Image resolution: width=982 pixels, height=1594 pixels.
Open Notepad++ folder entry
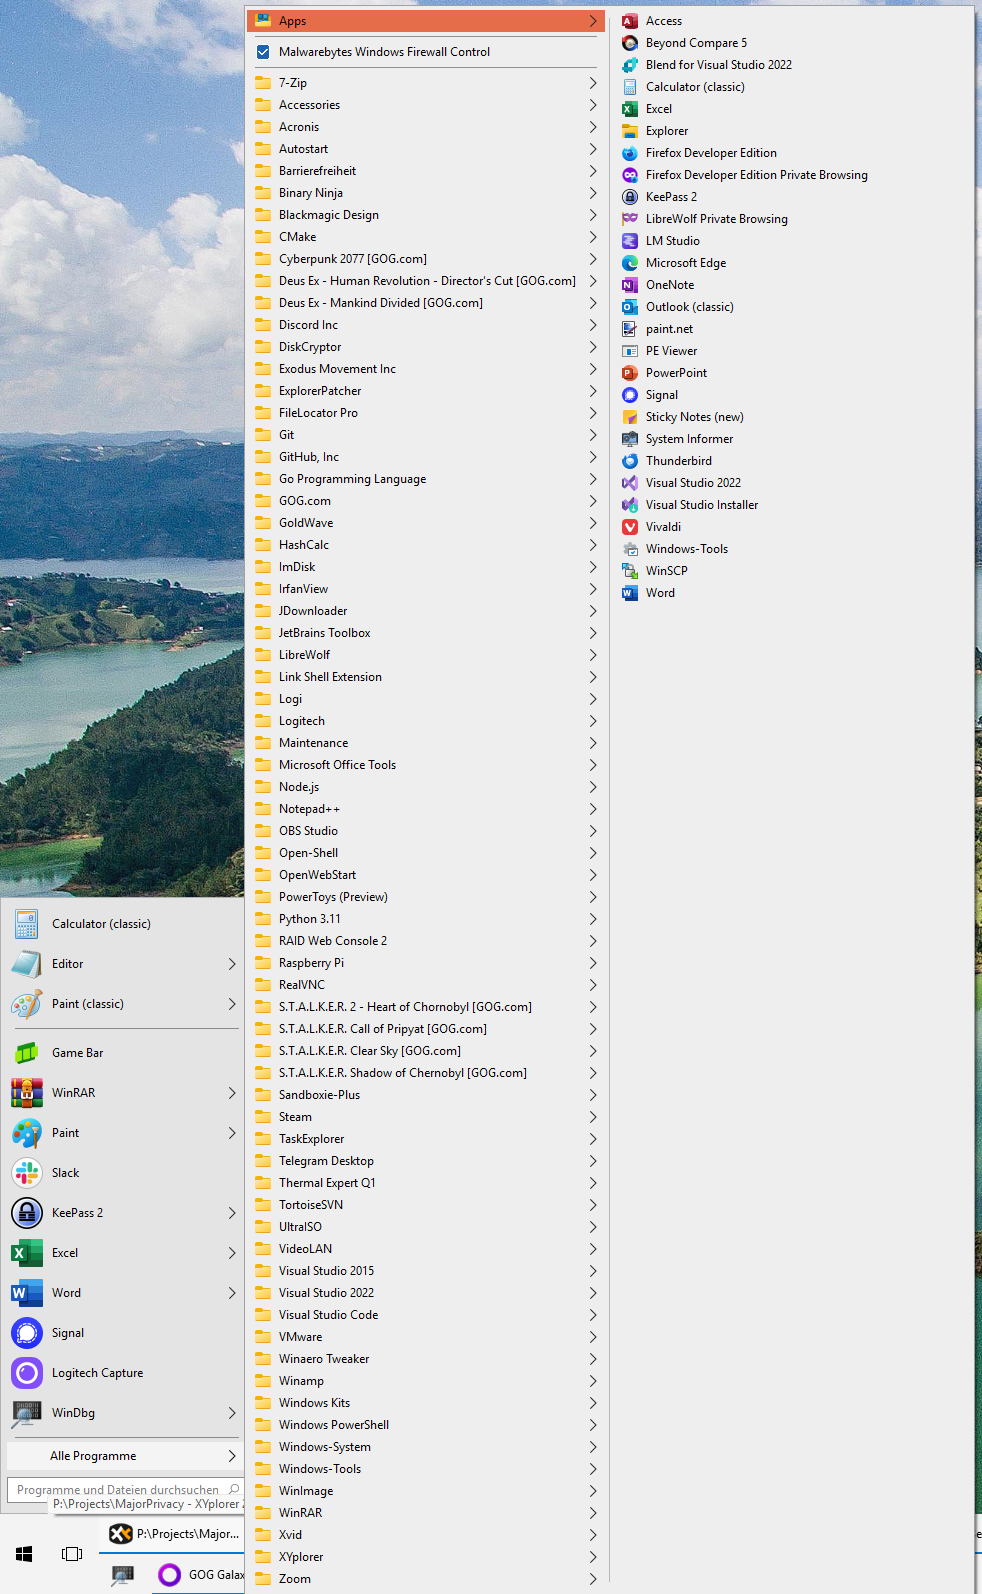click(x=425, y=809)
